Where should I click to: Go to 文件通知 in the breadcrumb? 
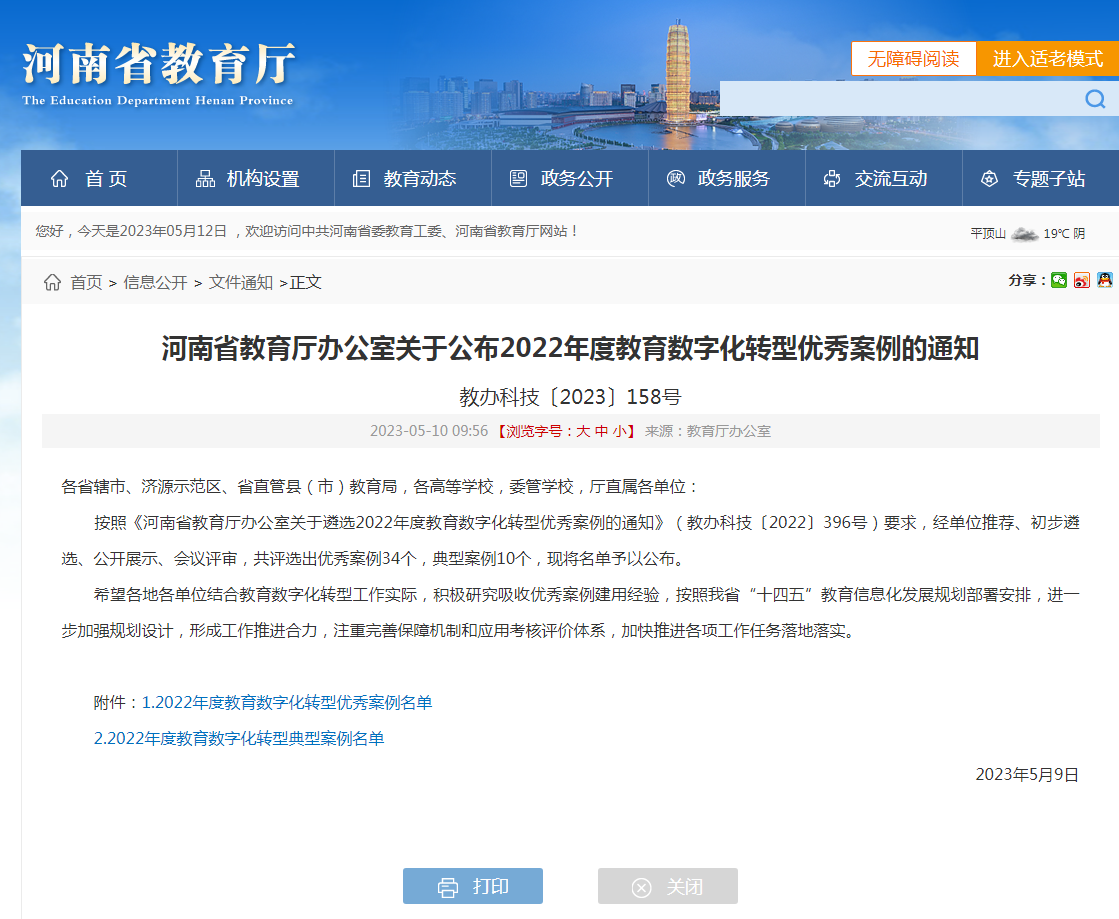[x=240, y=283]
